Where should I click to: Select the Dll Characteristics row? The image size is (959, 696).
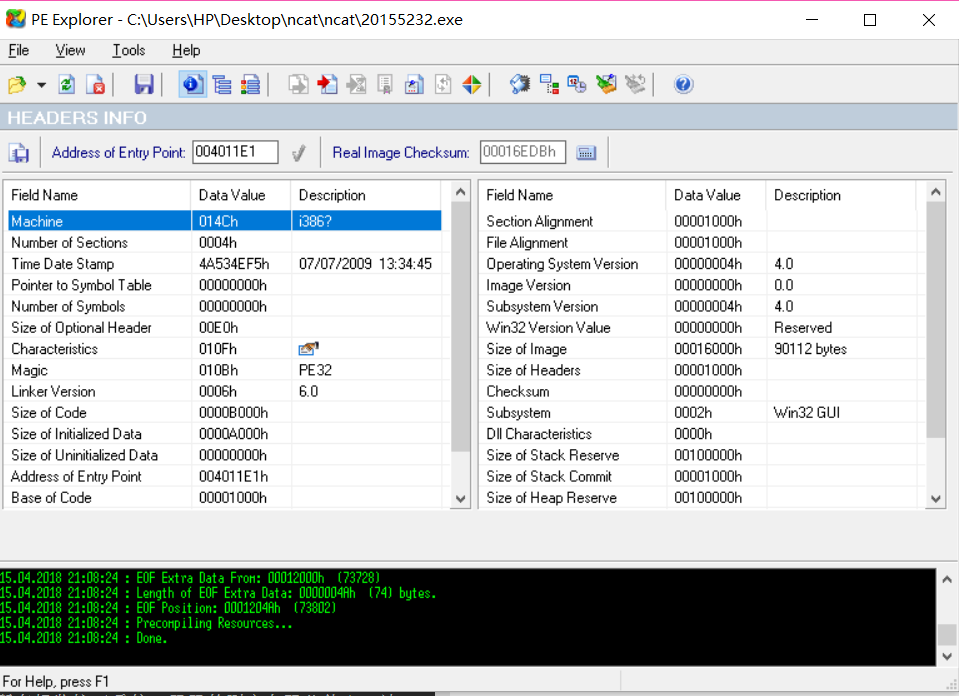(699, 434)
